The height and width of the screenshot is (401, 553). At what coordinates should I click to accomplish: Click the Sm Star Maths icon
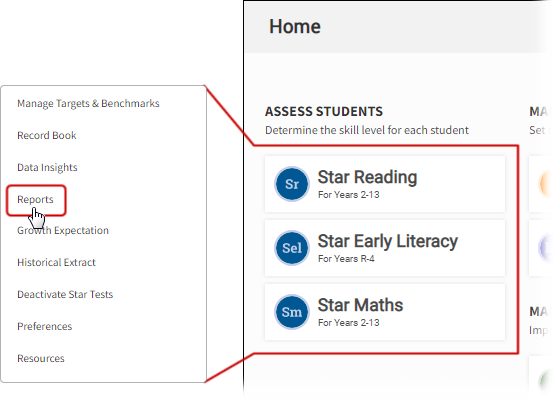click(292, 312)
